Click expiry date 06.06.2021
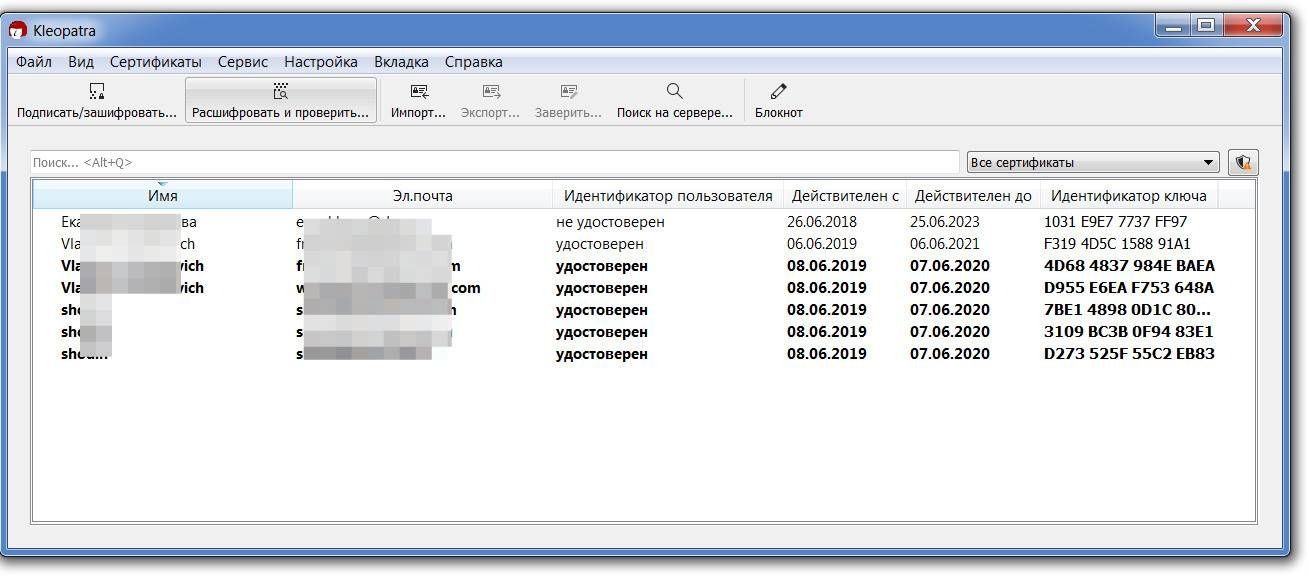This screenshot has width=1309, height=576. click(x=945, y=244)
